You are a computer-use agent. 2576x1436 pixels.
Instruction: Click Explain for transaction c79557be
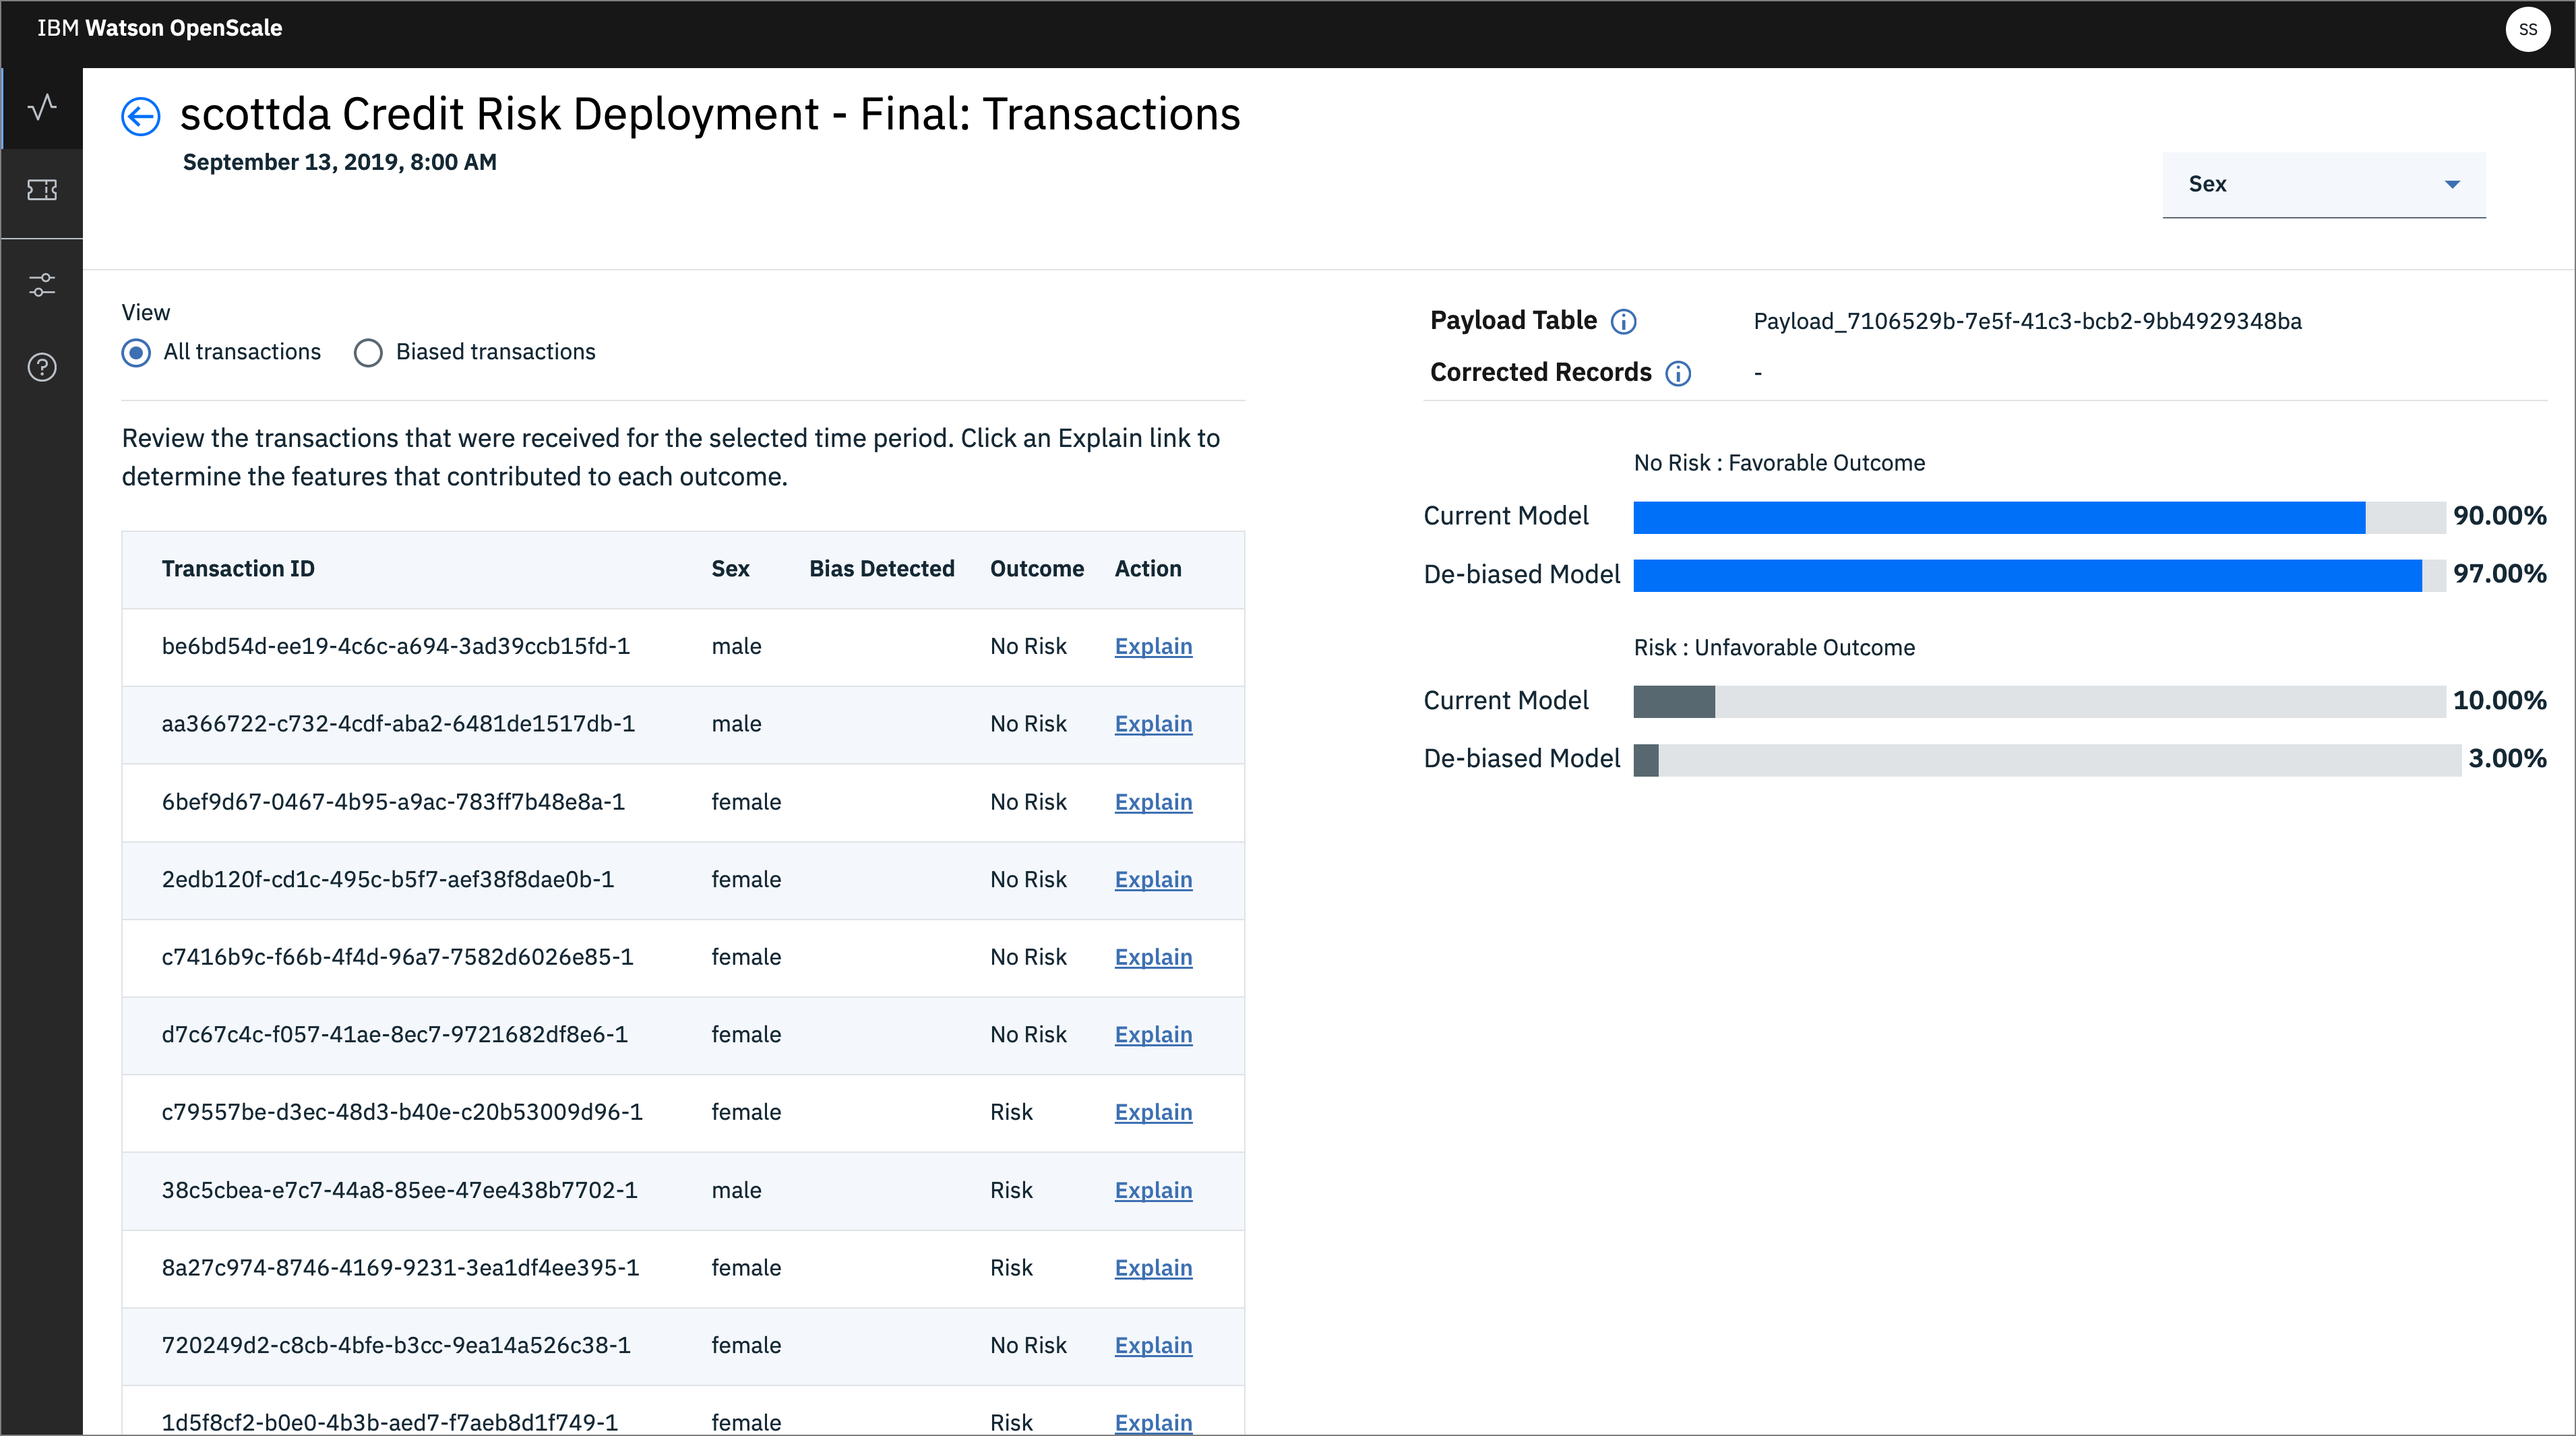1153,1112
